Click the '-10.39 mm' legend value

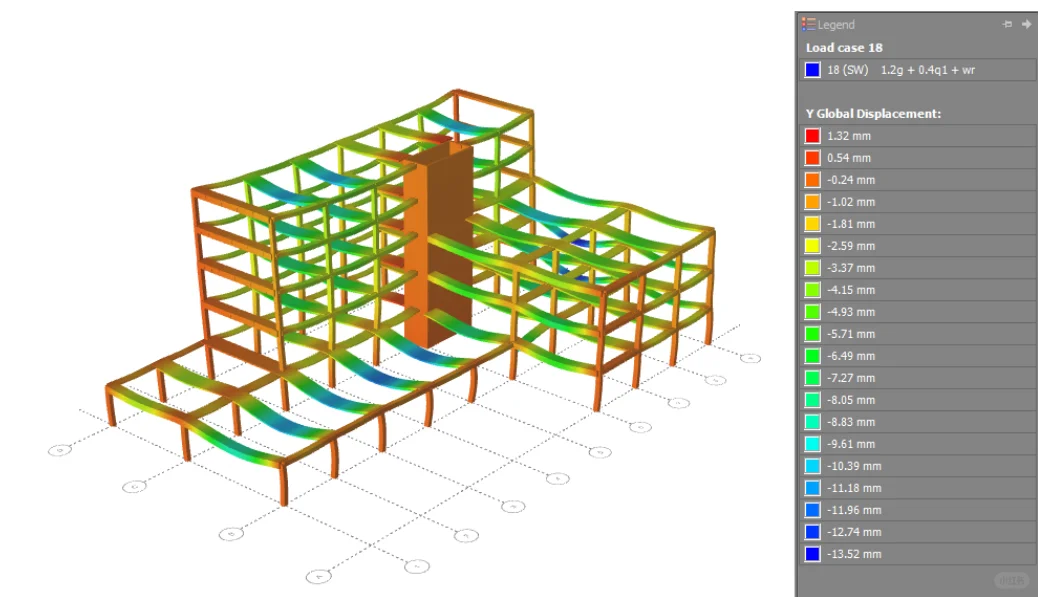[x=854, y=466]
